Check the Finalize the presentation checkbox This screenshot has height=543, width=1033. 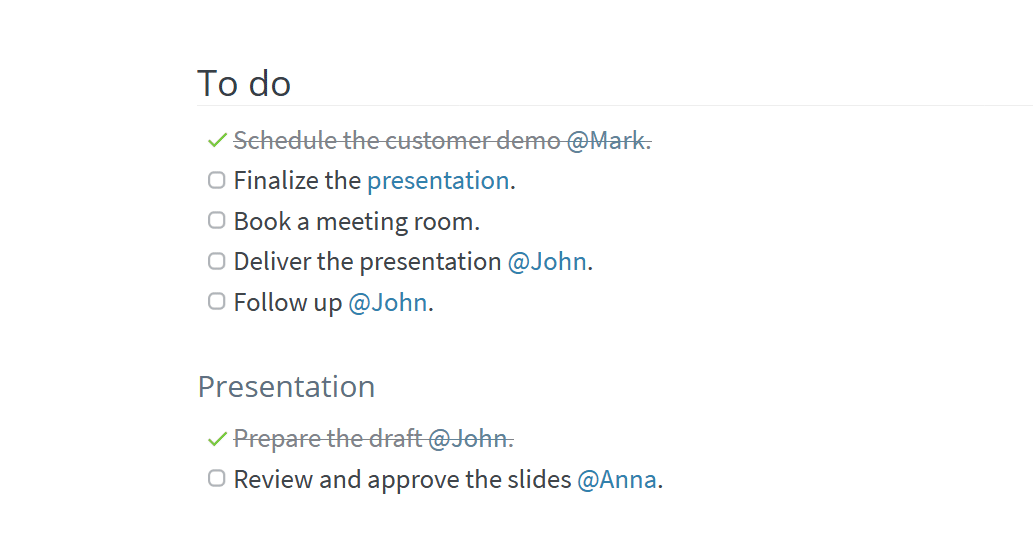coord(217,180)
